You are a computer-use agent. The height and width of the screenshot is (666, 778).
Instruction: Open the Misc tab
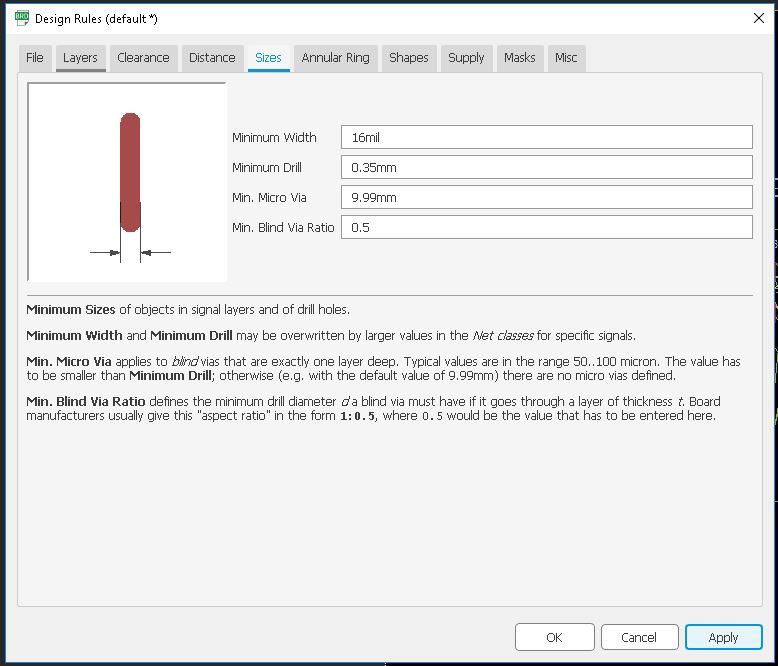567,58
